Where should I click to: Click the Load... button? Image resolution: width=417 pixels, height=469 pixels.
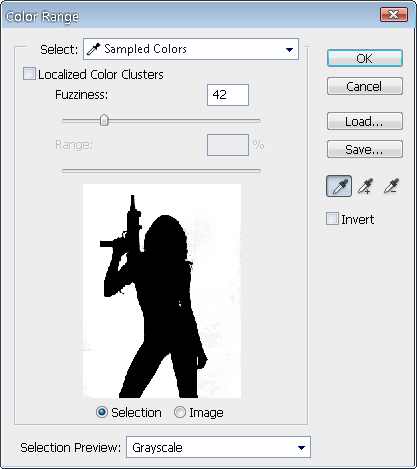point(365,121)
